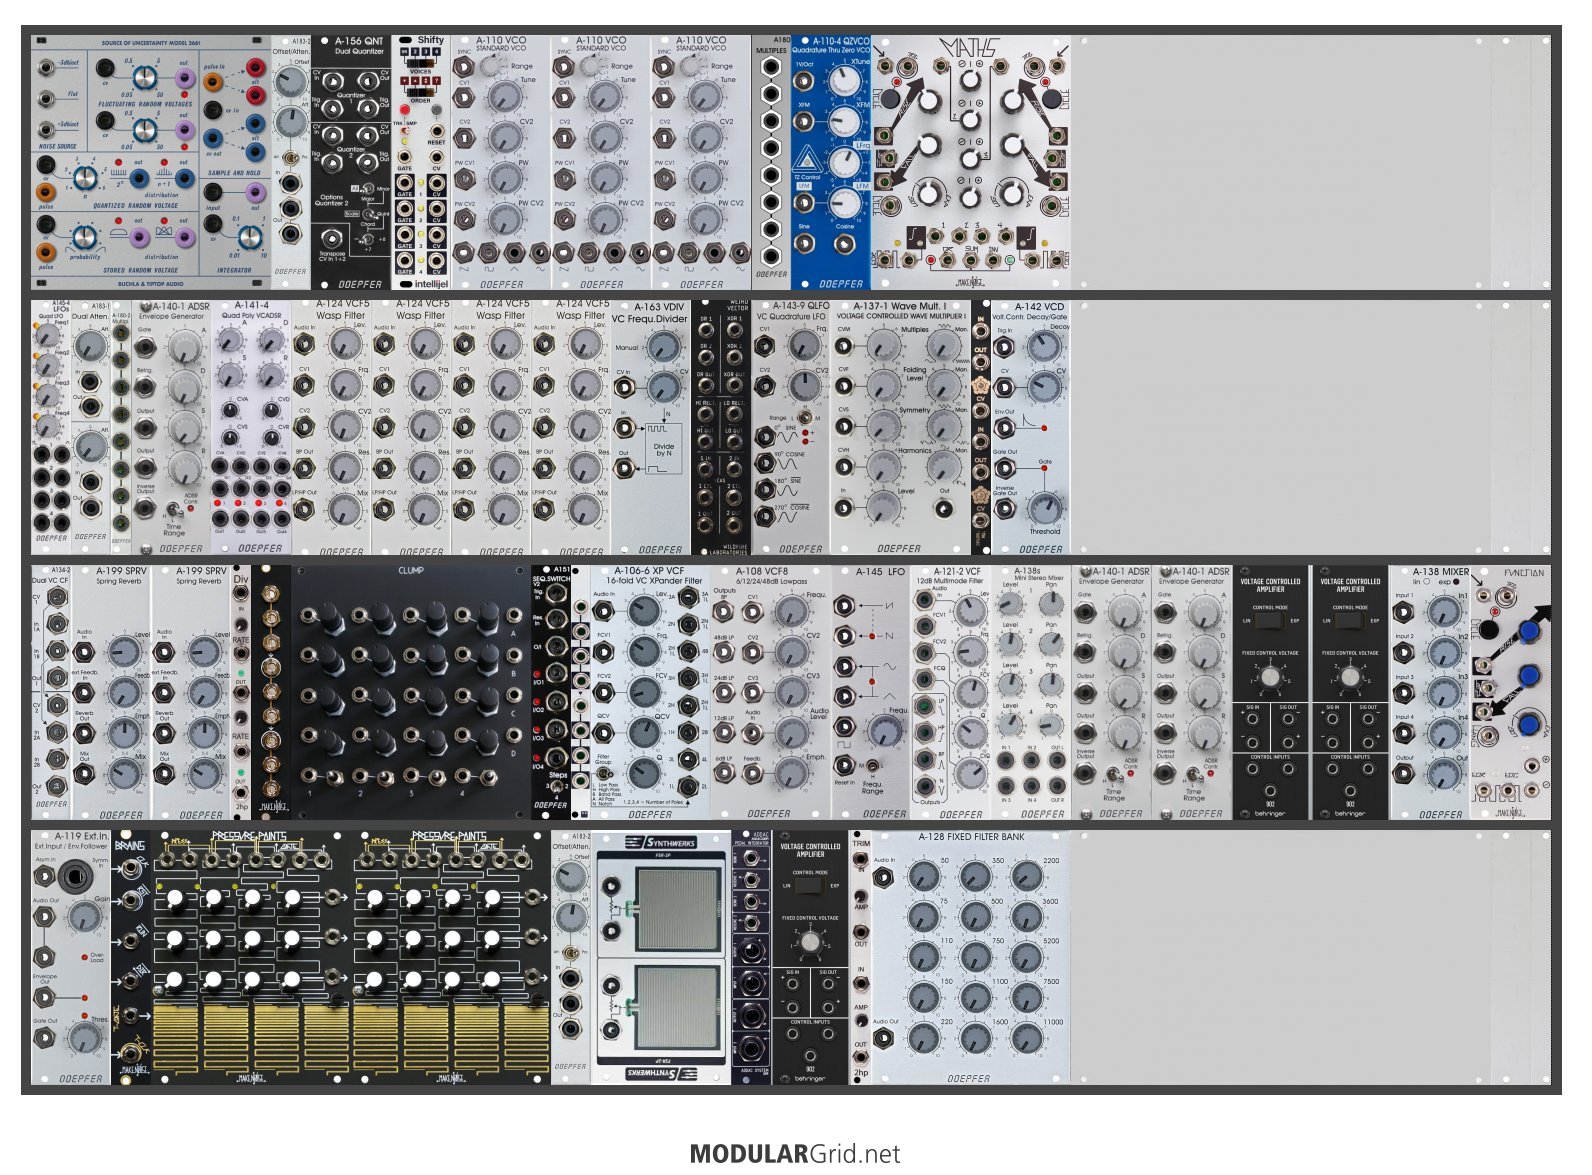Click the Q knob on A-106-6 XP VCF
The height and width of the screenshot is (1175, 1592).
tap(645, 773)
